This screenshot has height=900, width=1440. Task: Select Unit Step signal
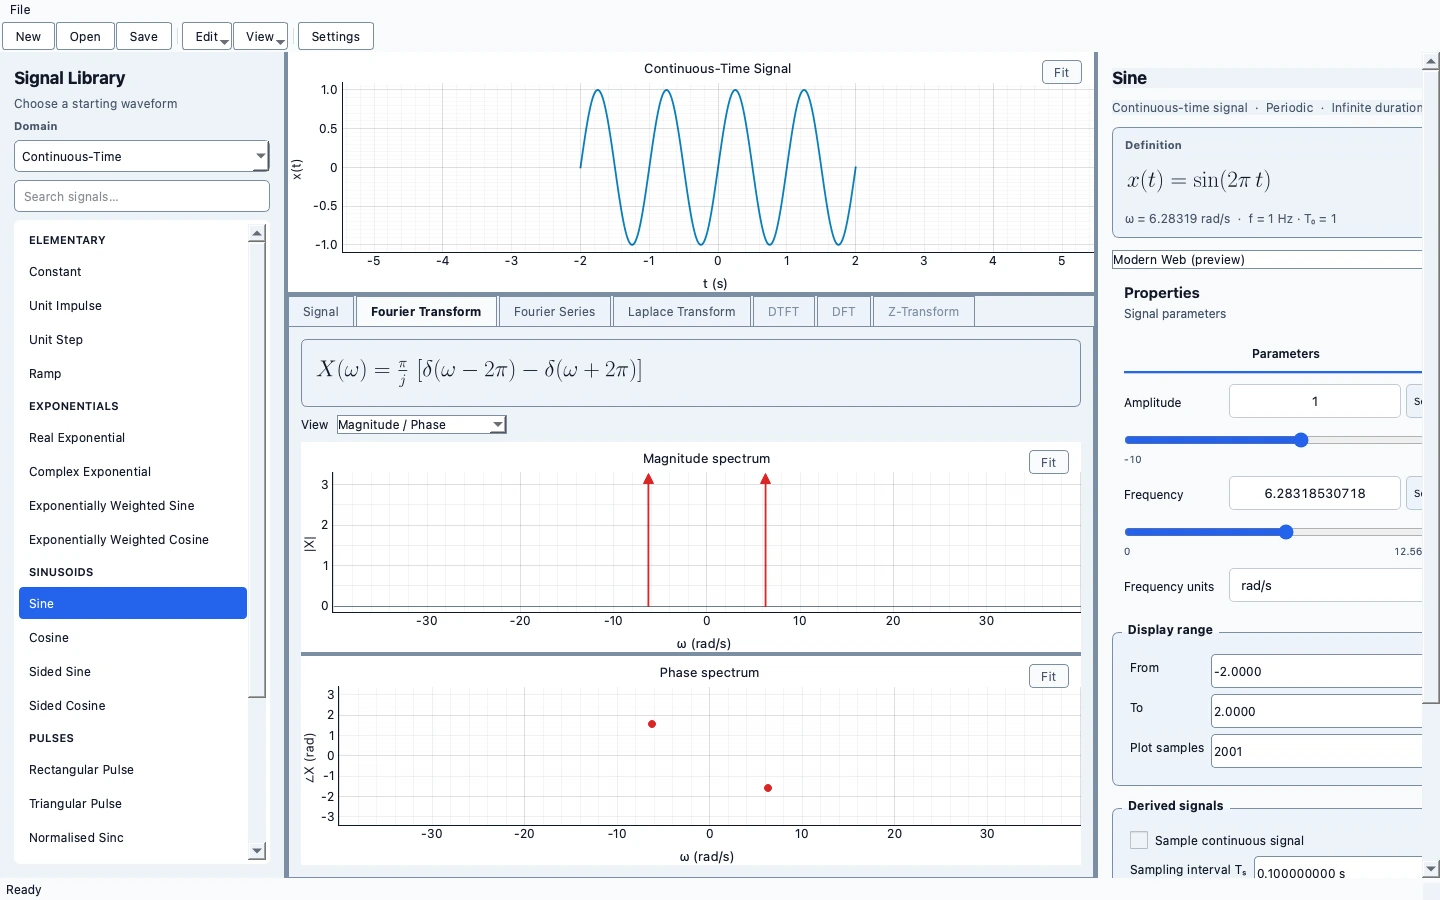(133, 340)
